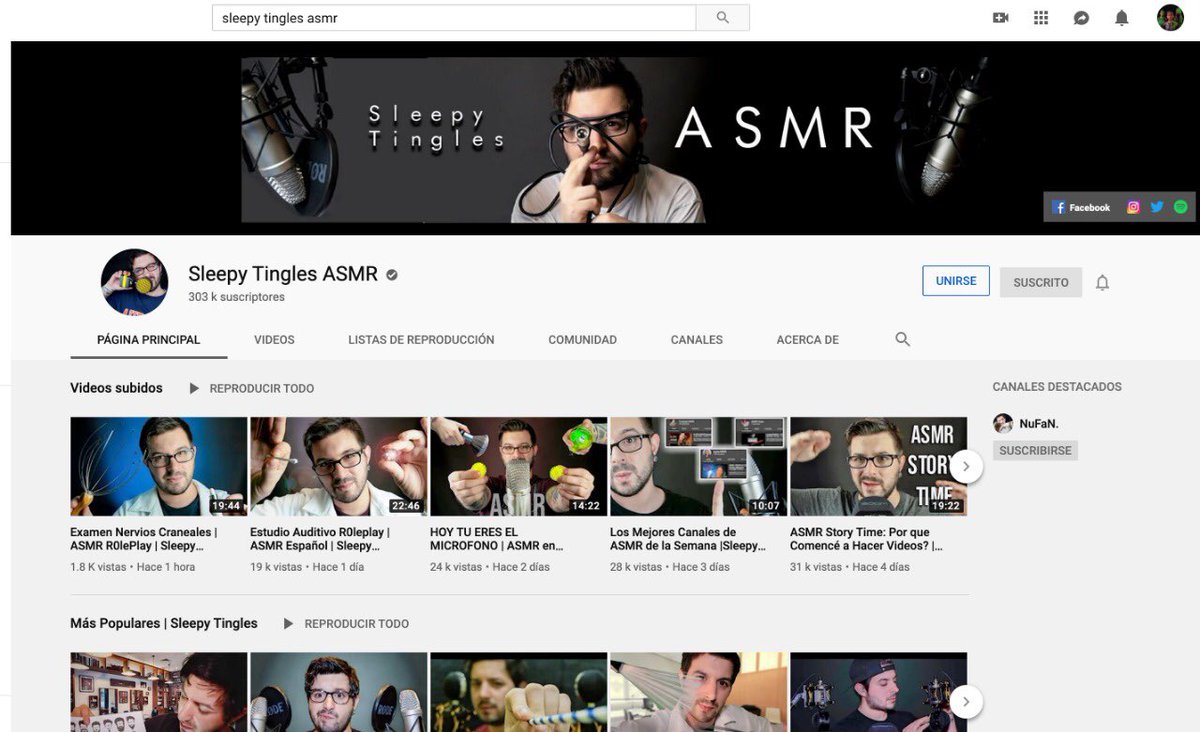Click the NuFaN. channel name

pyautogui.click(x=1039, y=424)
